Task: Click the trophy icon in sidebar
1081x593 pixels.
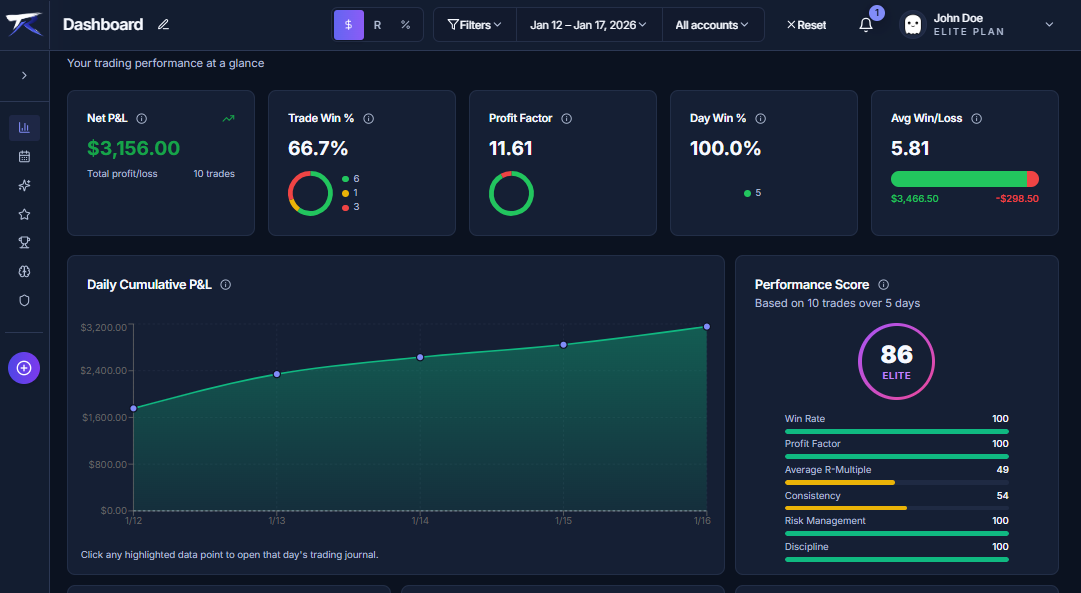Action: point(24,243)
